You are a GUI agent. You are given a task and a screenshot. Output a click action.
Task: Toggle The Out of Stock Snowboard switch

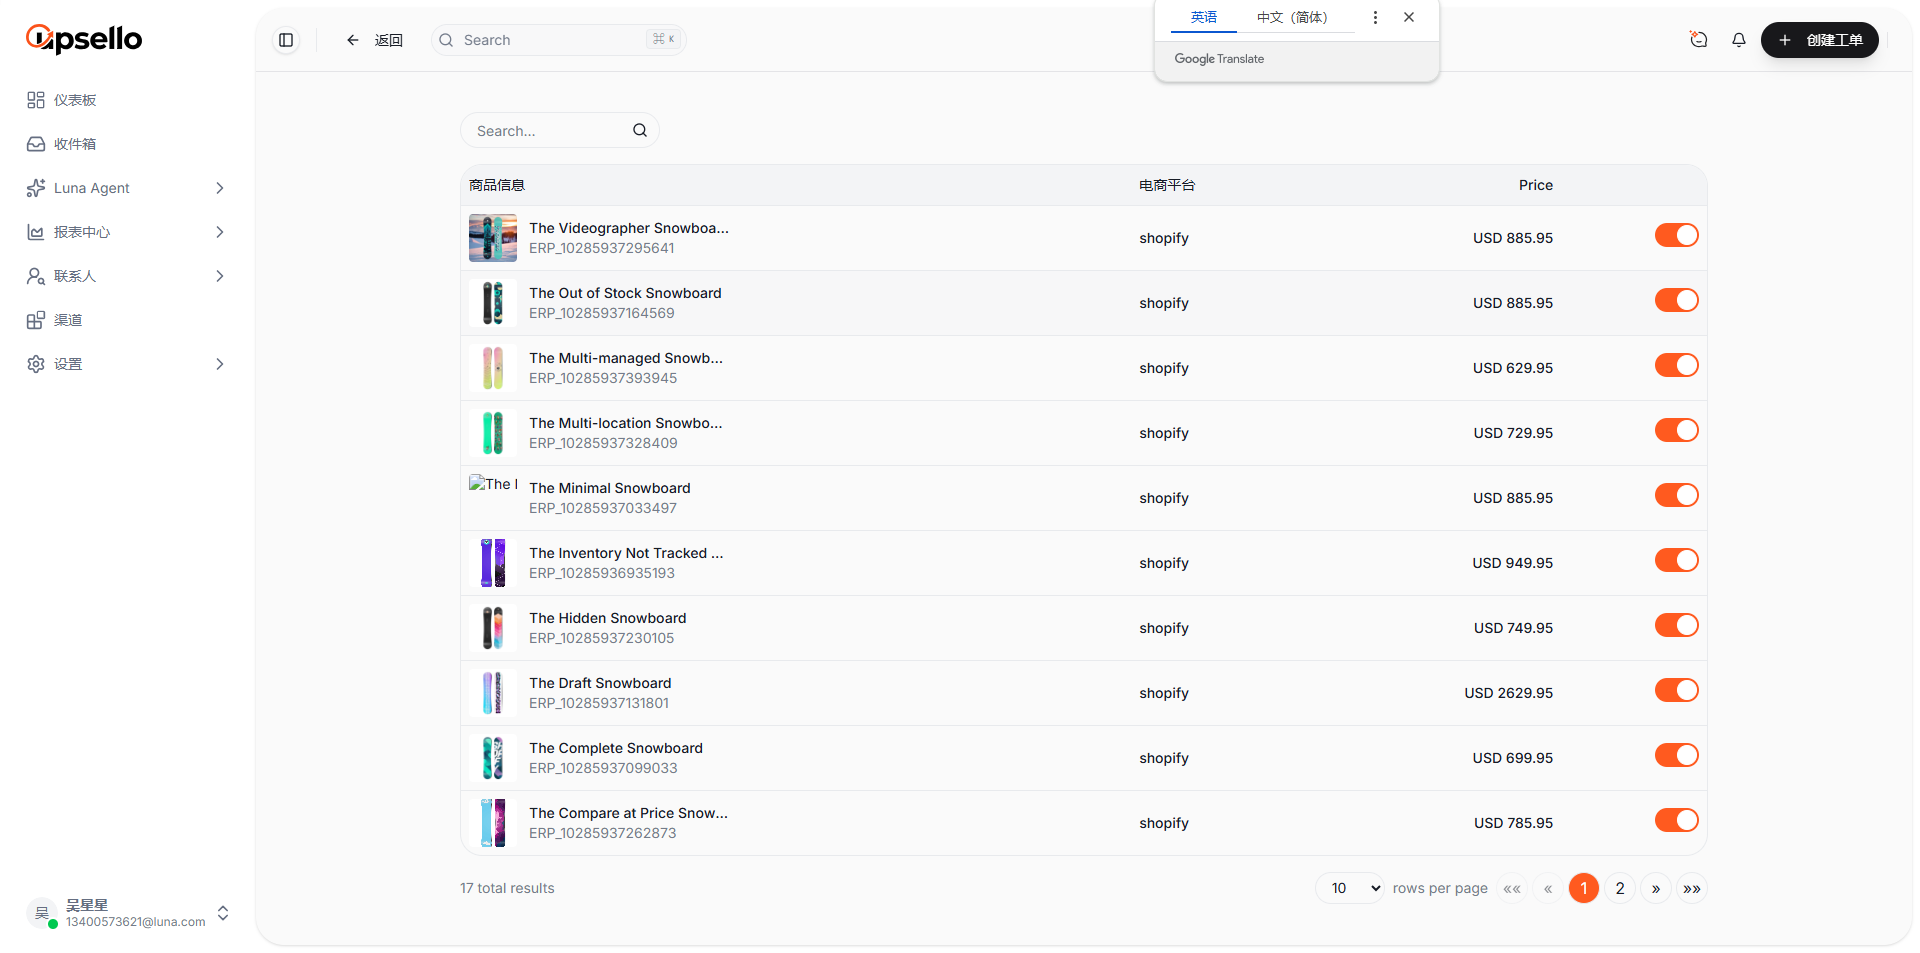click(x=1677, y=300)
